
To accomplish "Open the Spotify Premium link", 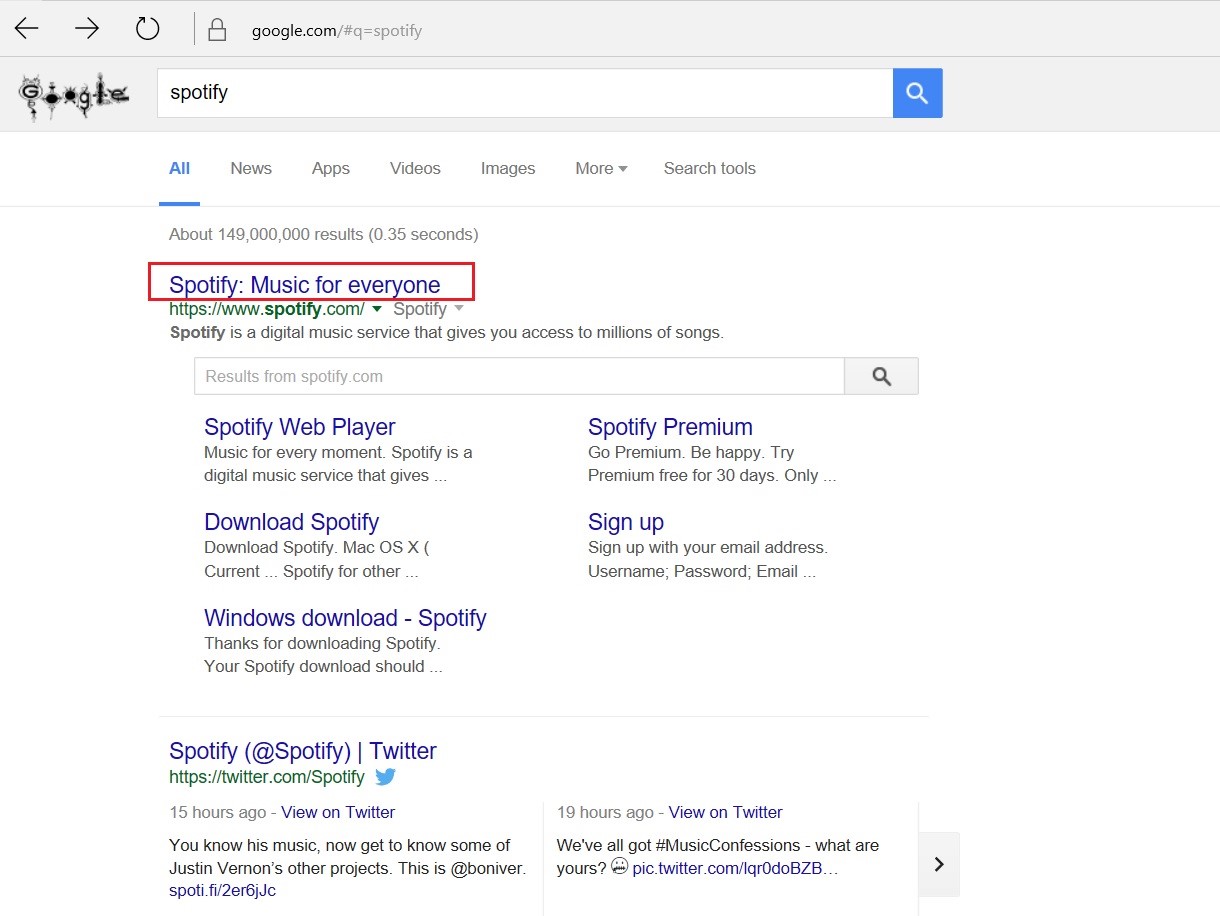I will [670, 427].
